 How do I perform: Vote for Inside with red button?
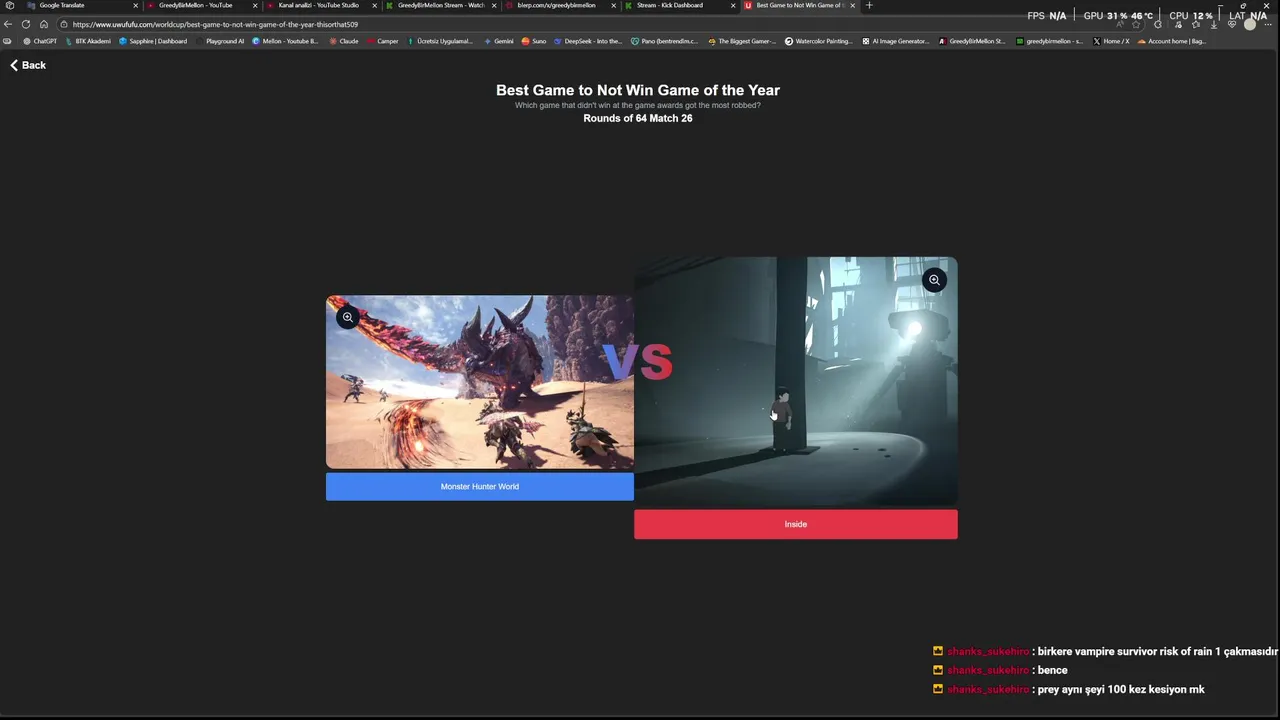click(796, 524)
